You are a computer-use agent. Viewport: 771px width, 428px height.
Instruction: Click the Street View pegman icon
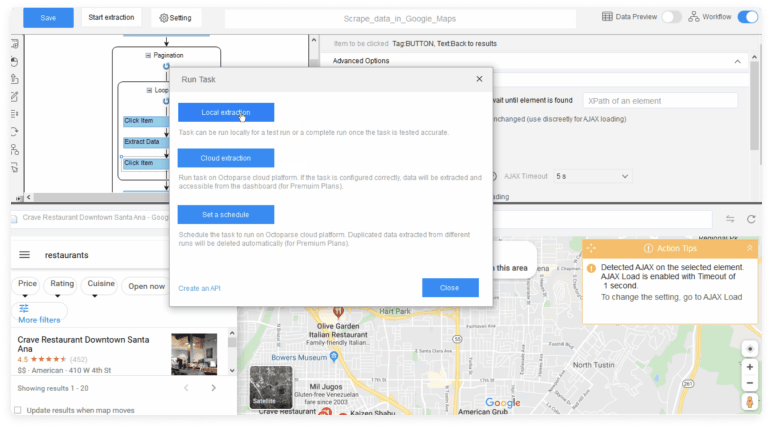click(749, 402)
